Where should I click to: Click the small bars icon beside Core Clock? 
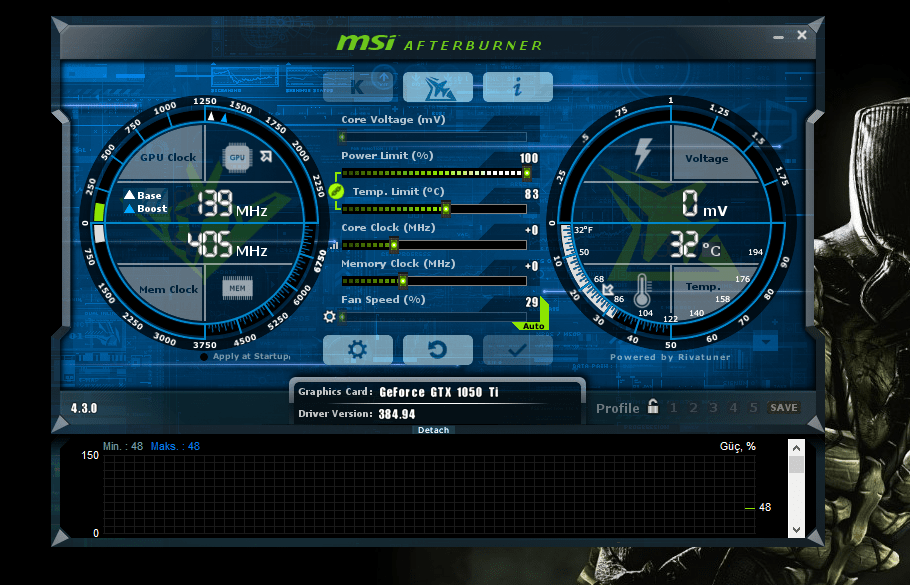point(334,246)
